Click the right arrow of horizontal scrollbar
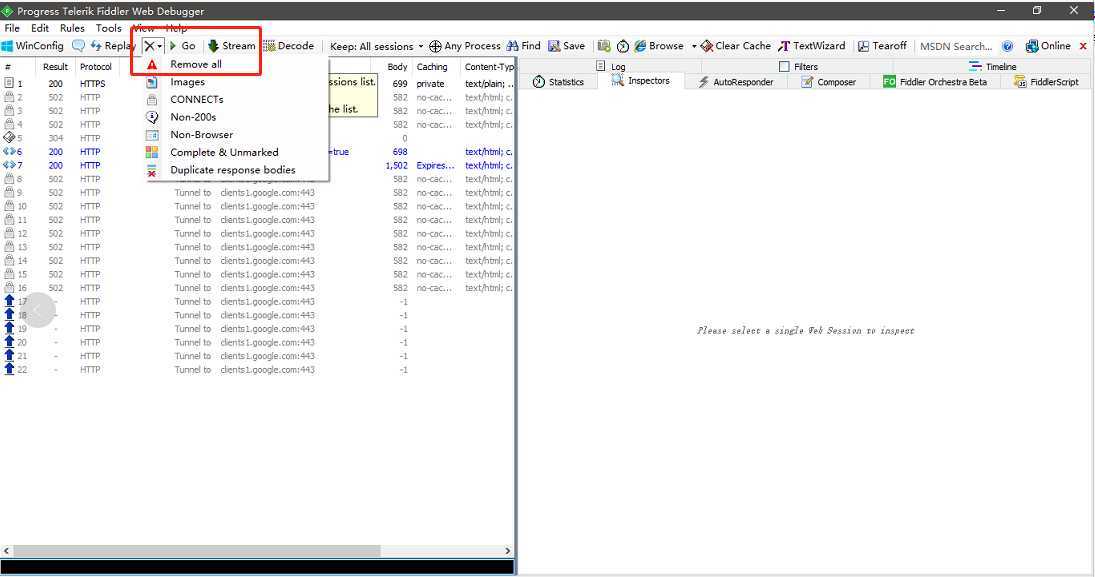Image resolution: width=1095 pixels, height=577 pixels. 508,551
